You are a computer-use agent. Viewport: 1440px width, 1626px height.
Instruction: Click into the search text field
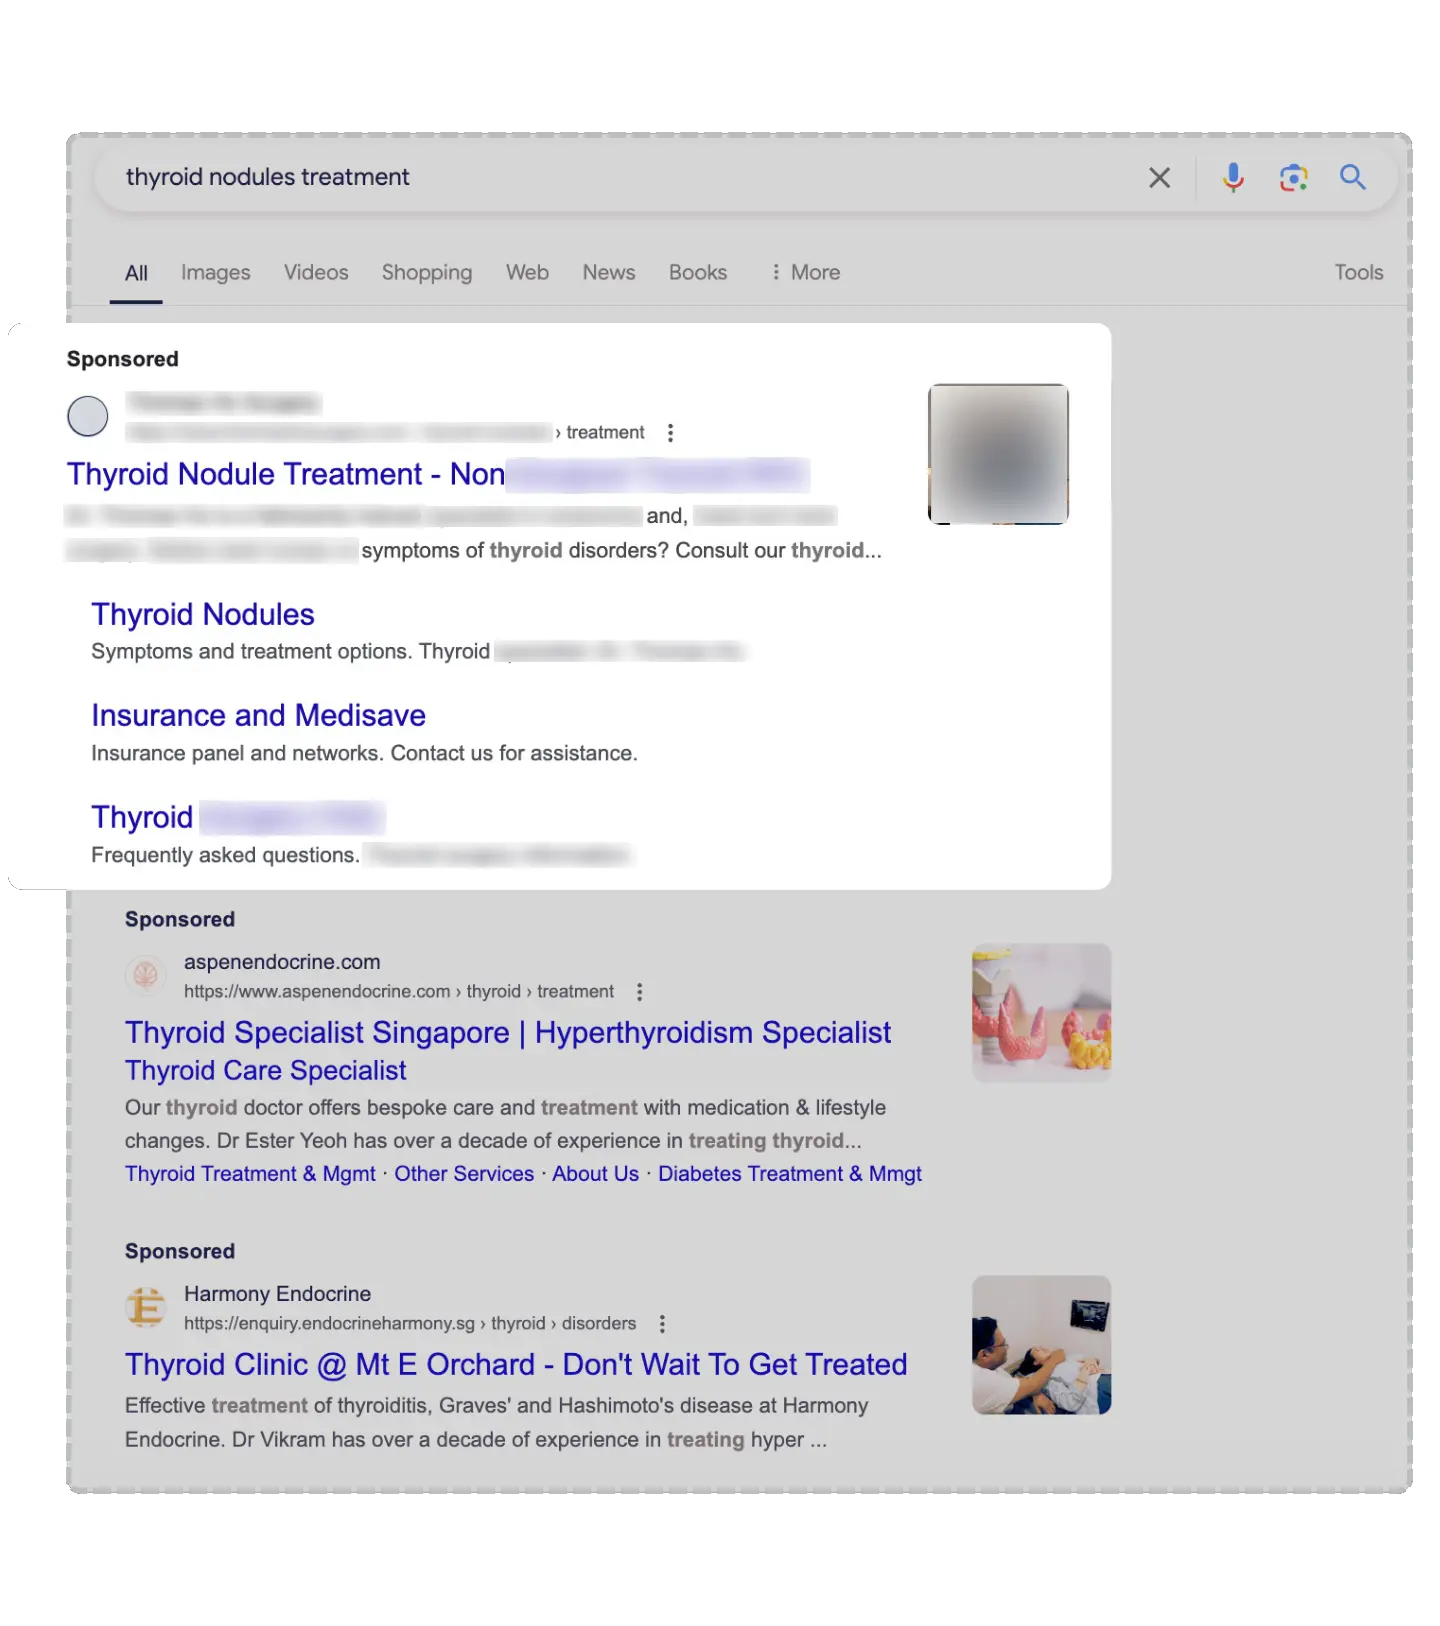[600, 178]
